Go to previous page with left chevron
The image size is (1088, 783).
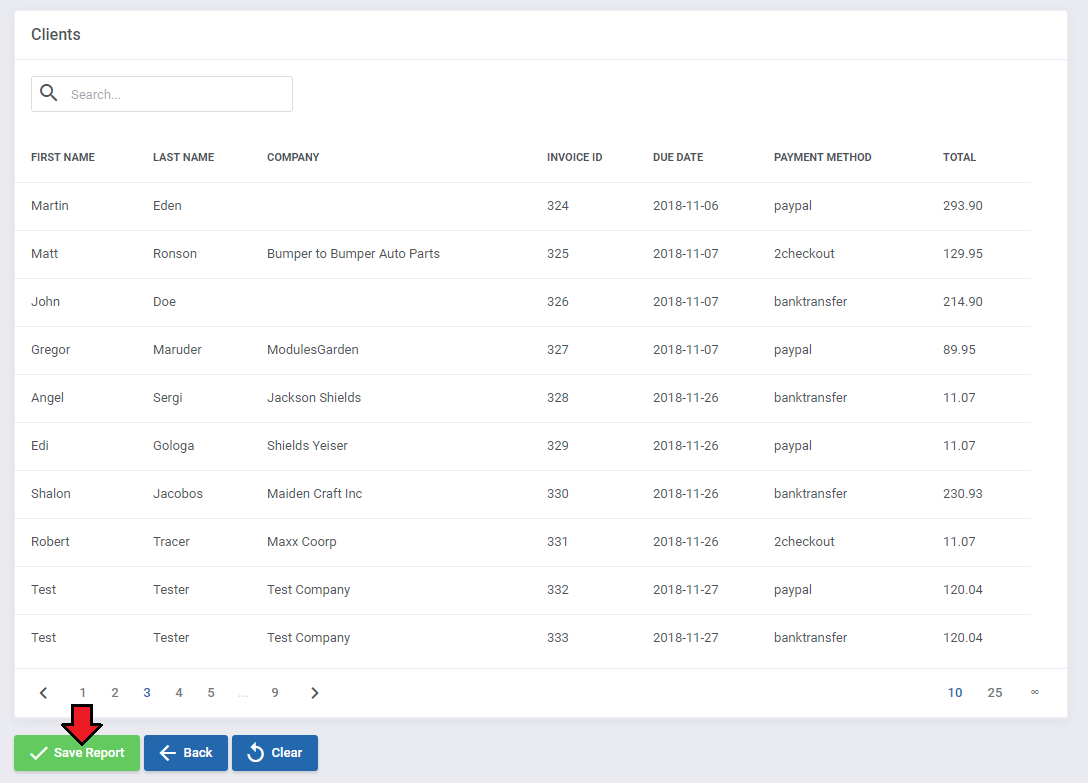43,693
